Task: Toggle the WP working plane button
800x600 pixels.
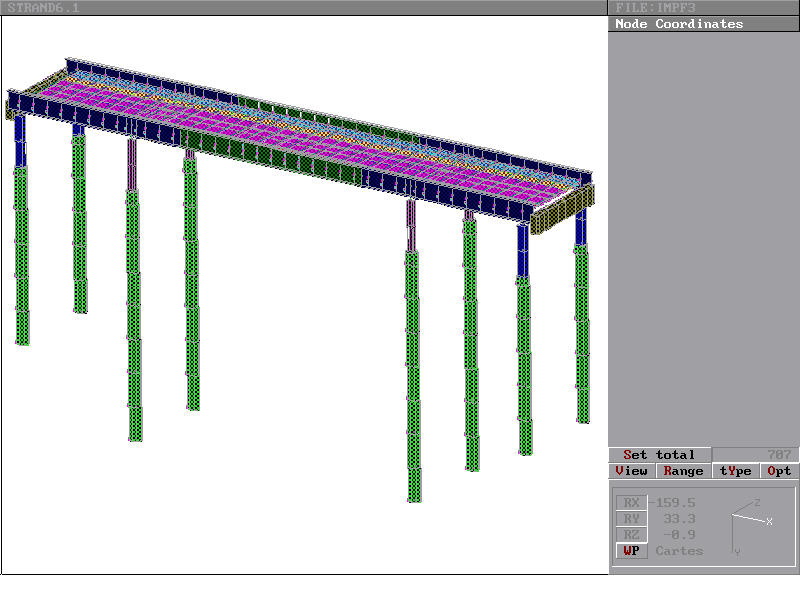Action: 631,551
